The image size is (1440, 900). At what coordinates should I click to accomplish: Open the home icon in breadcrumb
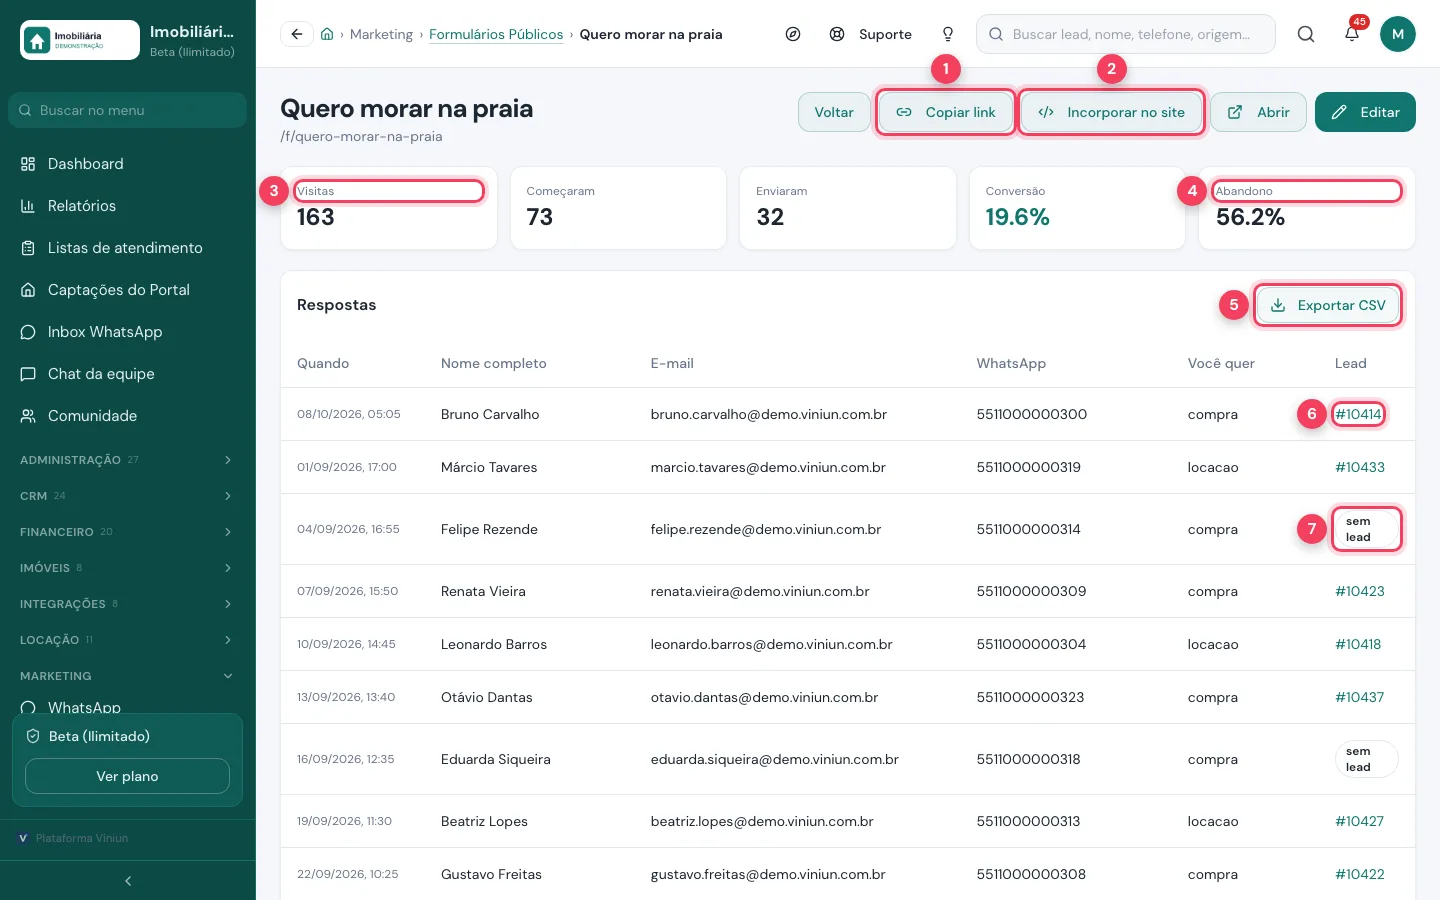327,34
